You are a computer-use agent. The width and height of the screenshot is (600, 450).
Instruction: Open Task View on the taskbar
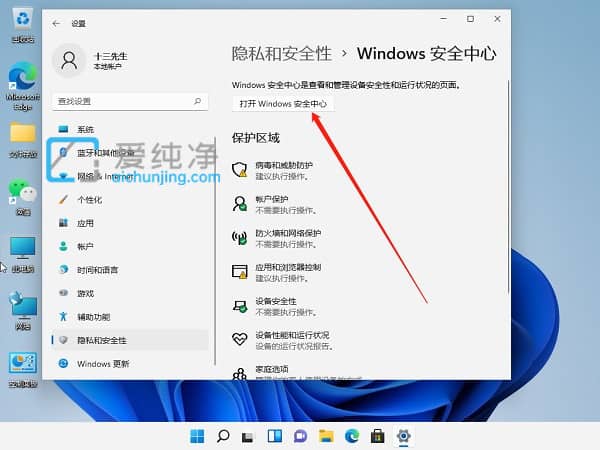248,437
